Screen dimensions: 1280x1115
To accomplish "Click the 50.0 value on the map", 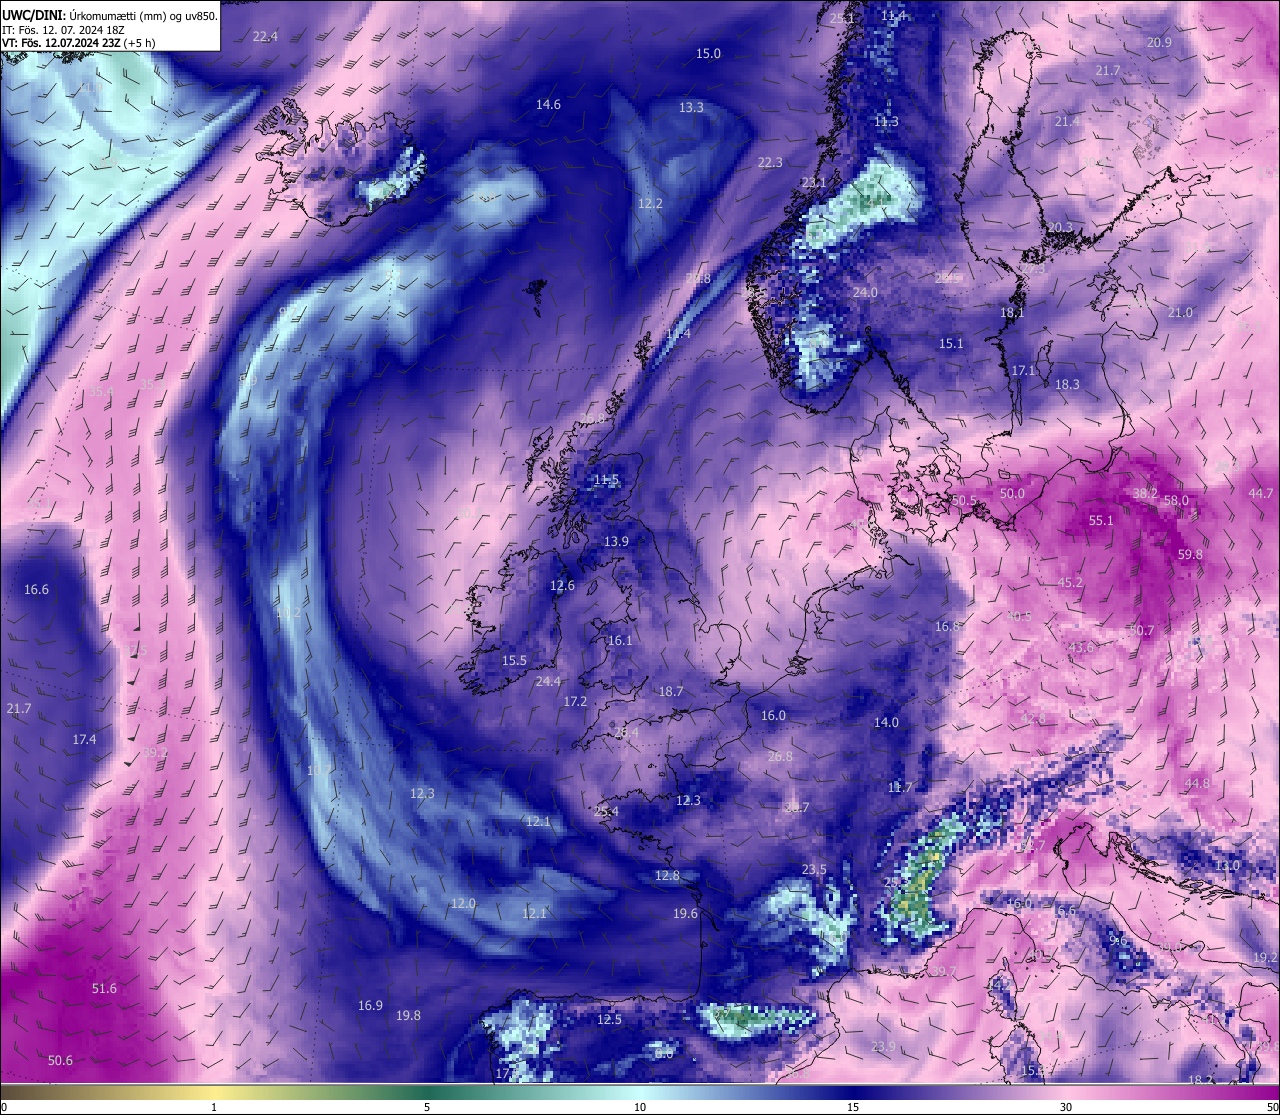I will tap(1012, 494).
